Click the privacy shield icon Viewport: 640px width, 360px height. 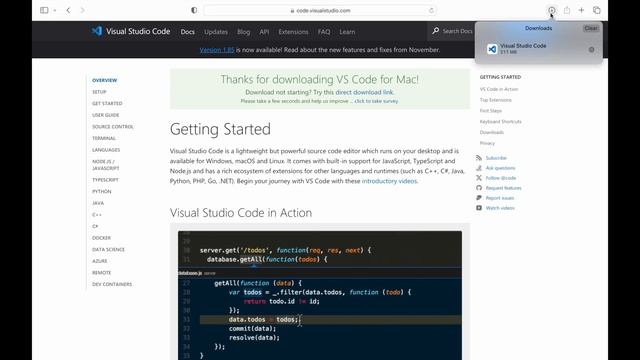(194, 10)
